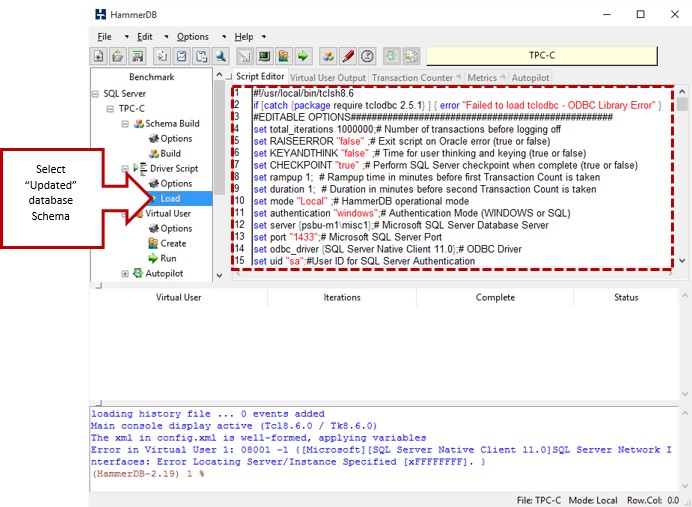Click the gear icon for Virtual User Options
This screenshot has width=692, height=507.
point(154,229)
